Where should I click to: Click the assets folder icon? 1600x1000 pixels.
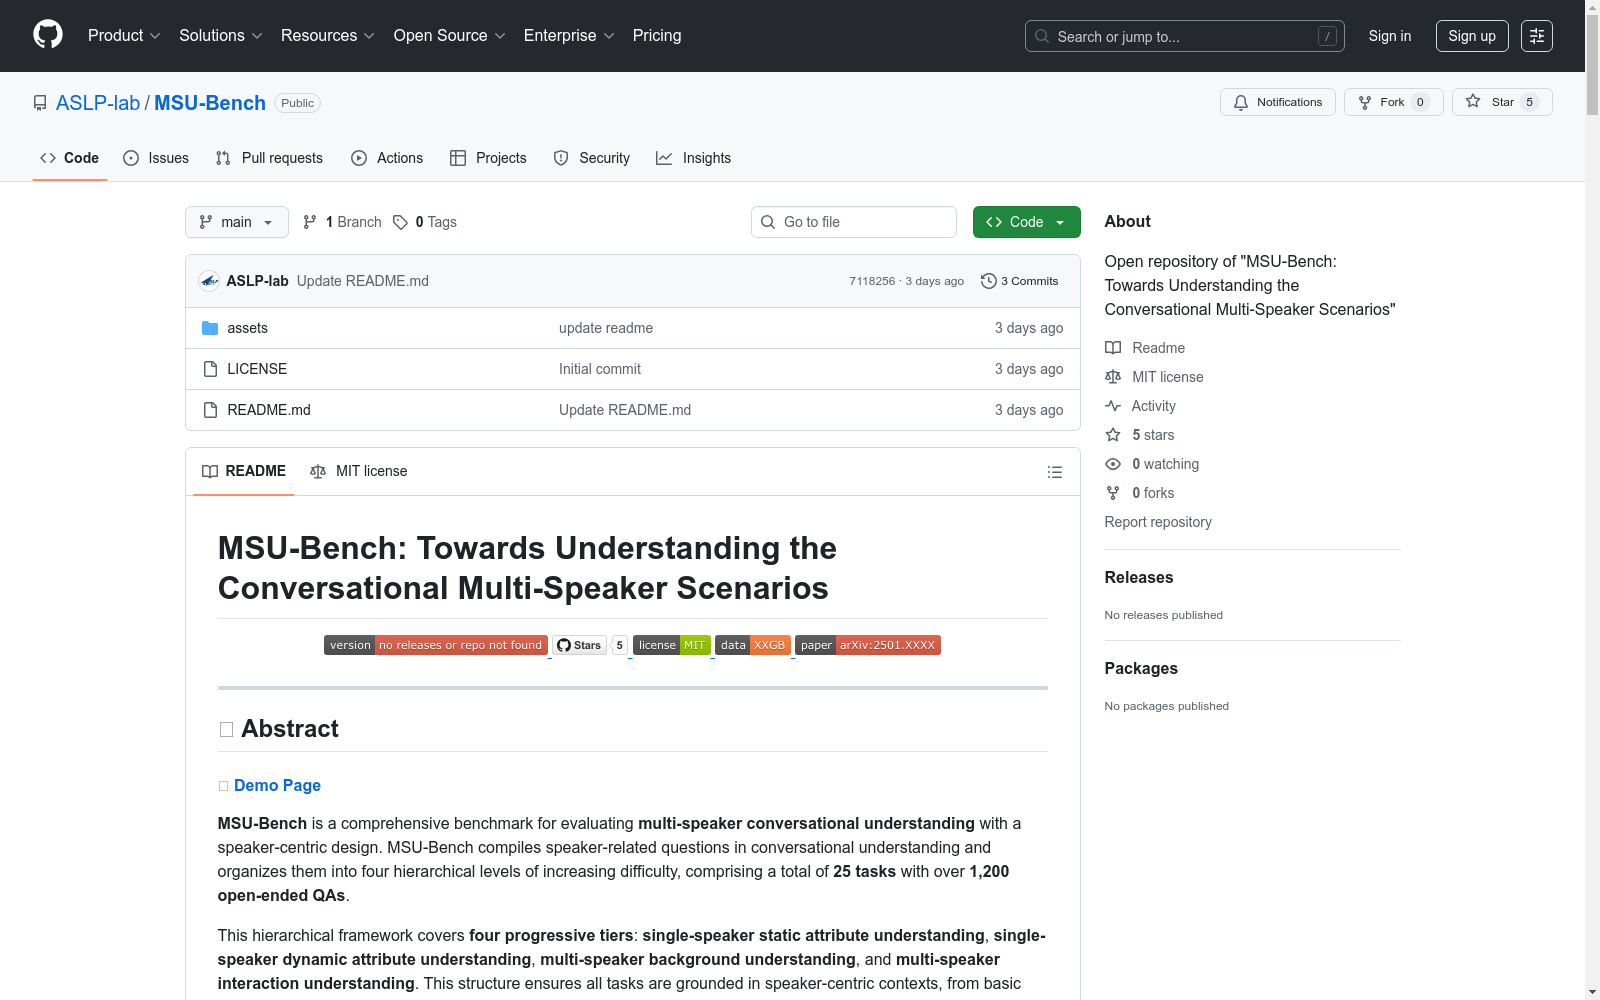pyautogui.click(x=210, y=328)
